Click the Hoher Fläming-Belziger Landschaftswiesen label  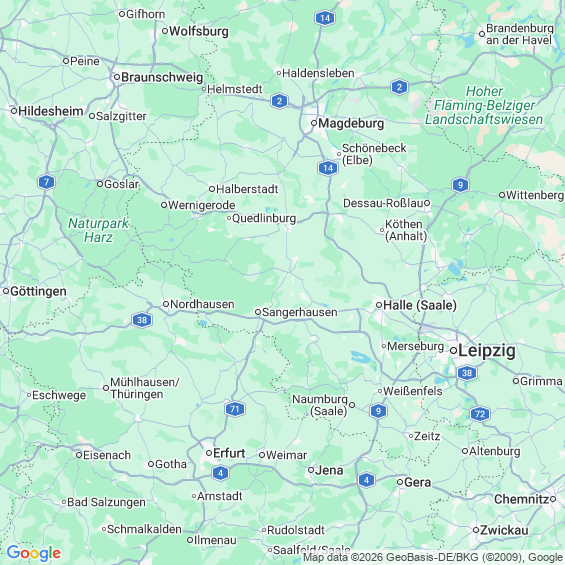click(484, 105)
